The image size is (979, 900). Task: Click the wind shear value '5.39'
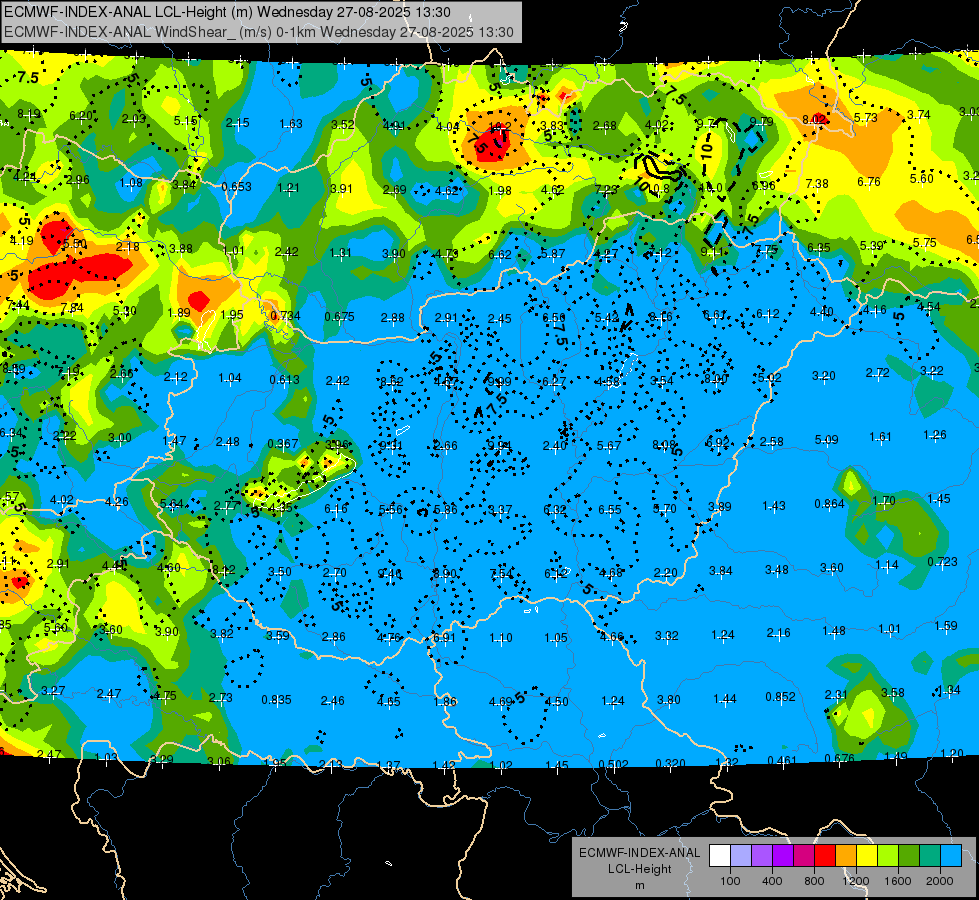[x=871, y=245]
